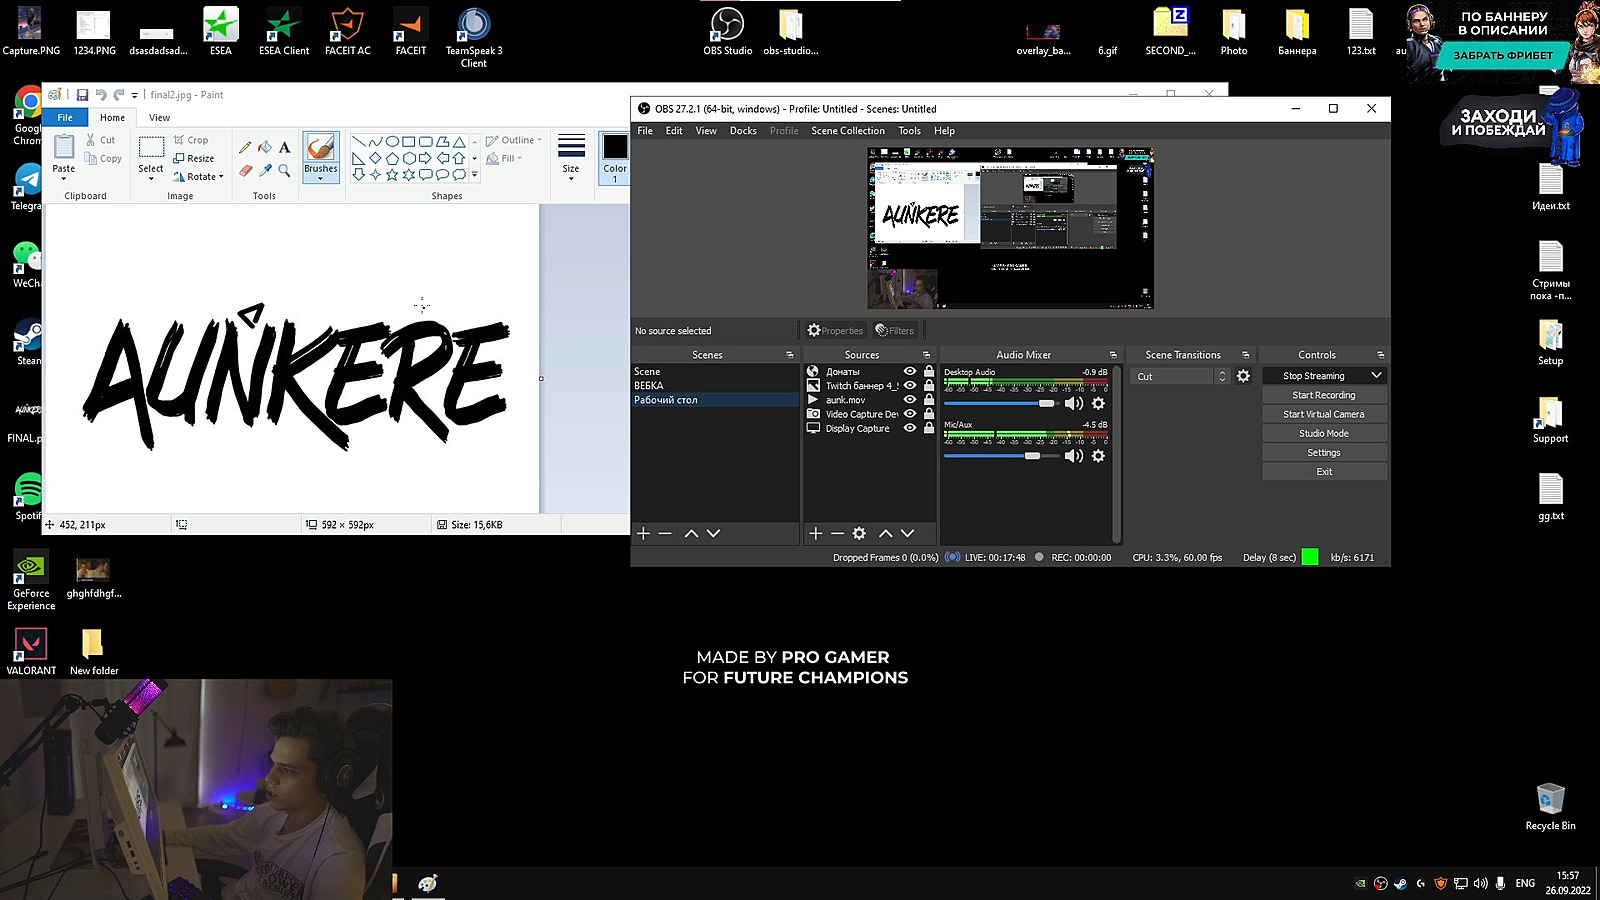This screenshot has width=1600, height=900.
Task: Customize Paint quick access toolbar dropdown
Action: (x=135, y=96)
